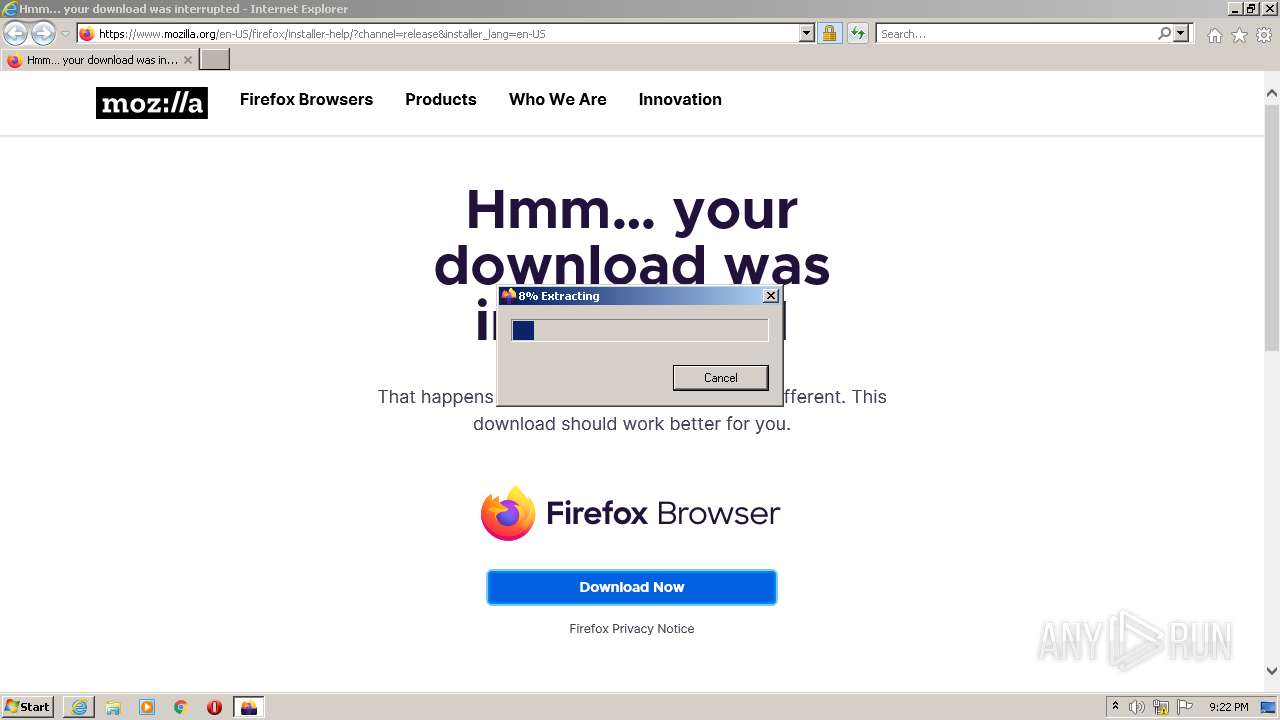Image resolution: width=1280 pixels, height=720 pixels.
Task: Click the Internet Explorer forward arrow button
Action: 43,34
